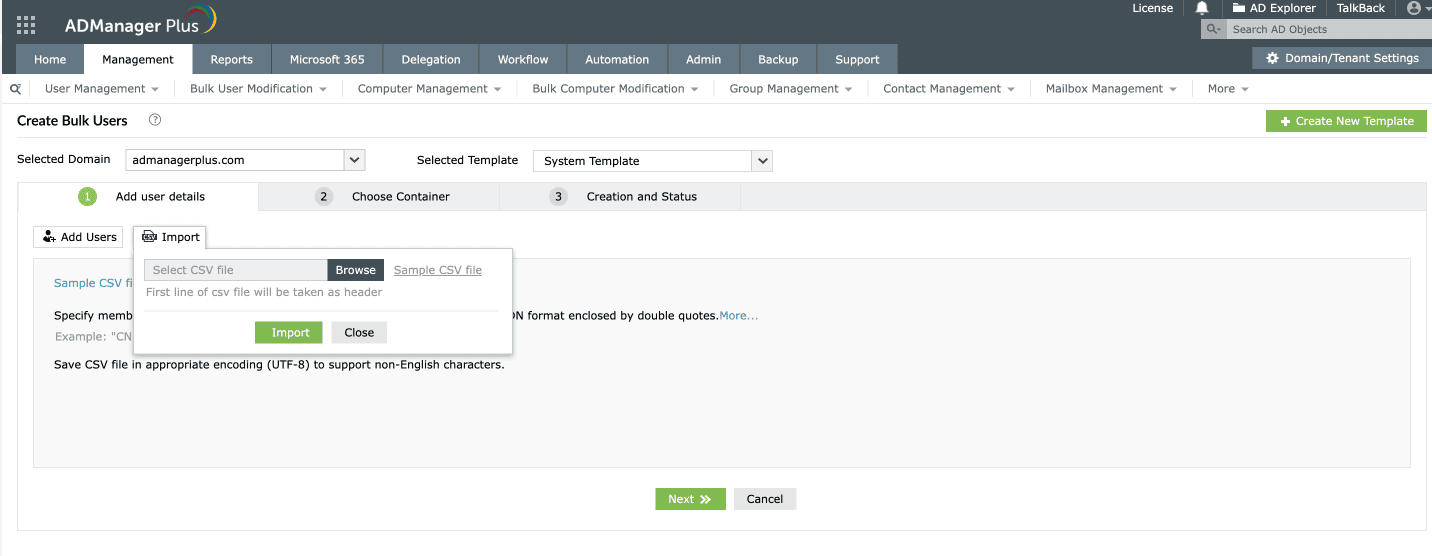
Task: Click the Cancel button
Action: coord(765,499)
